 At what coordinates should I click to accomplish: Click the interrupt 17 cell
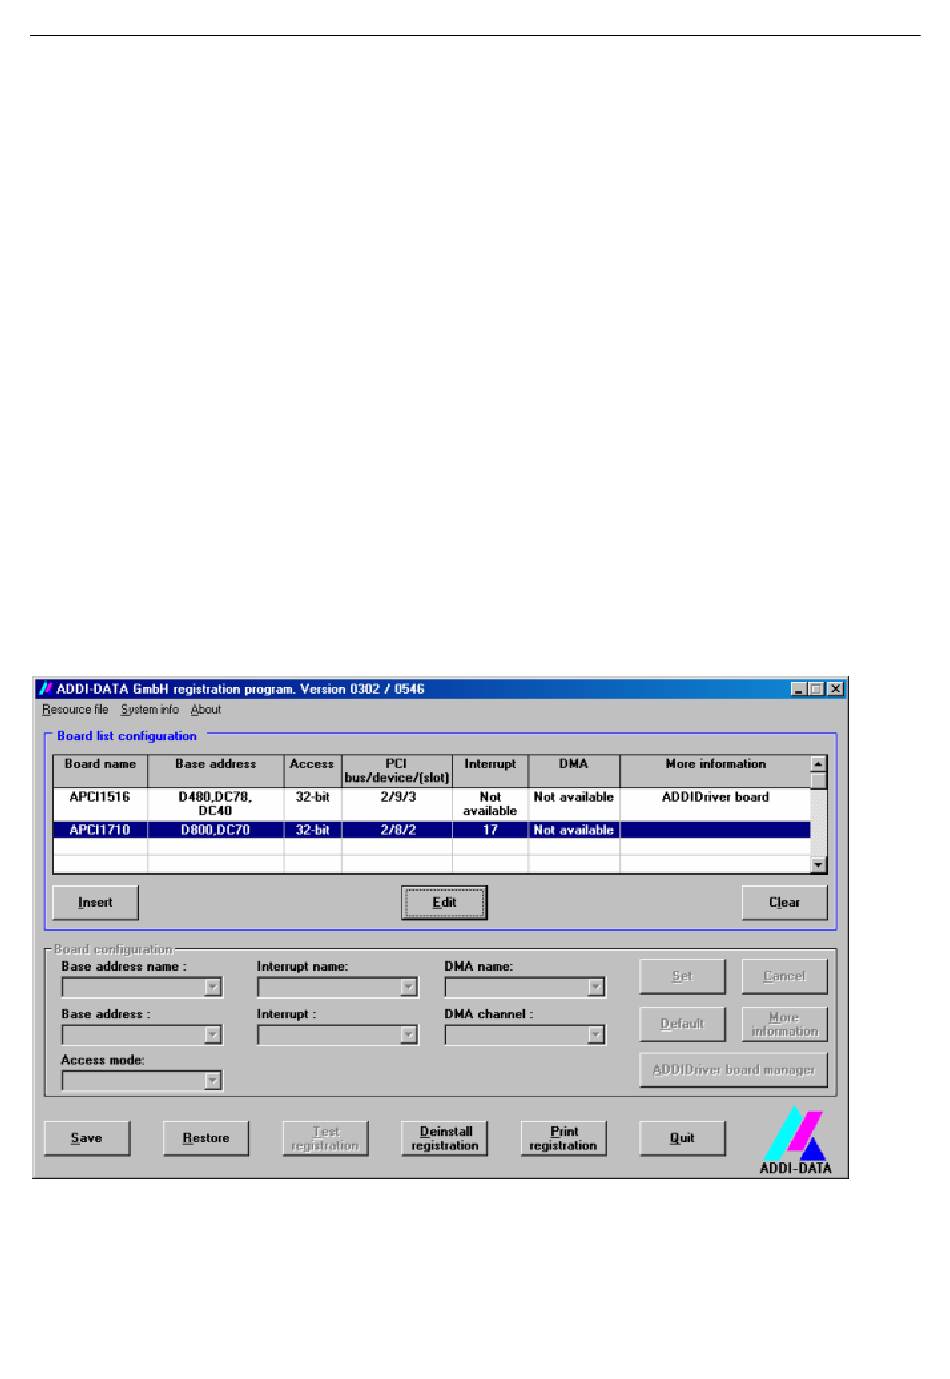(x=490, y=830)
